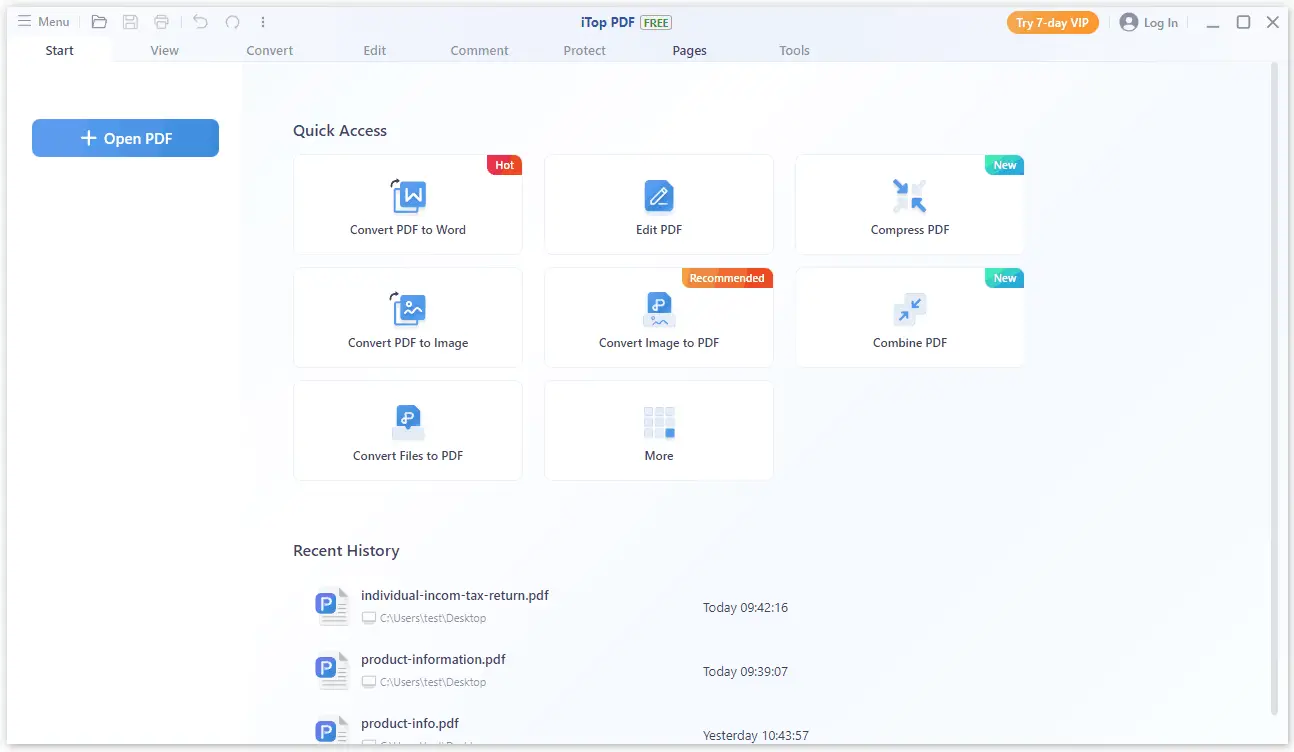Click the Edit PDF pencil icon
Viewport: 1294px width, 752px height.
[x=659, y=197]
